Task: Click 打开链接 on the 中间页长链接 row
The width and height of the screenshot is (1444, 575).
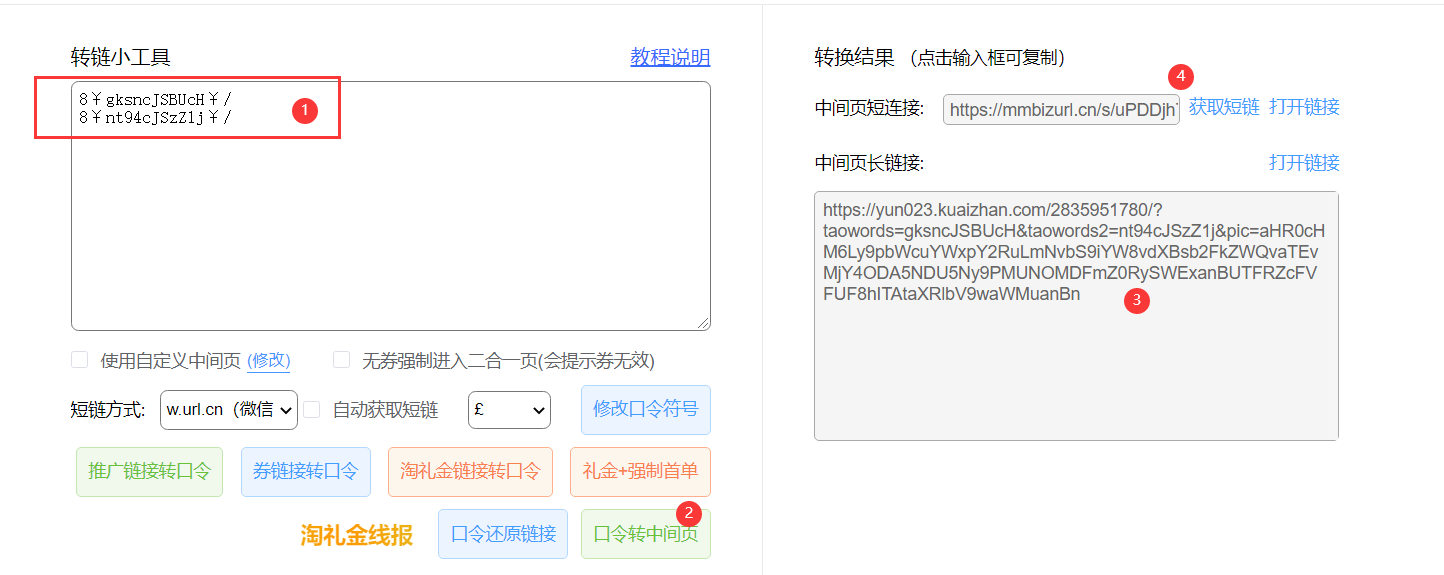Action: pyautogui.click(x=1304, y=162)
